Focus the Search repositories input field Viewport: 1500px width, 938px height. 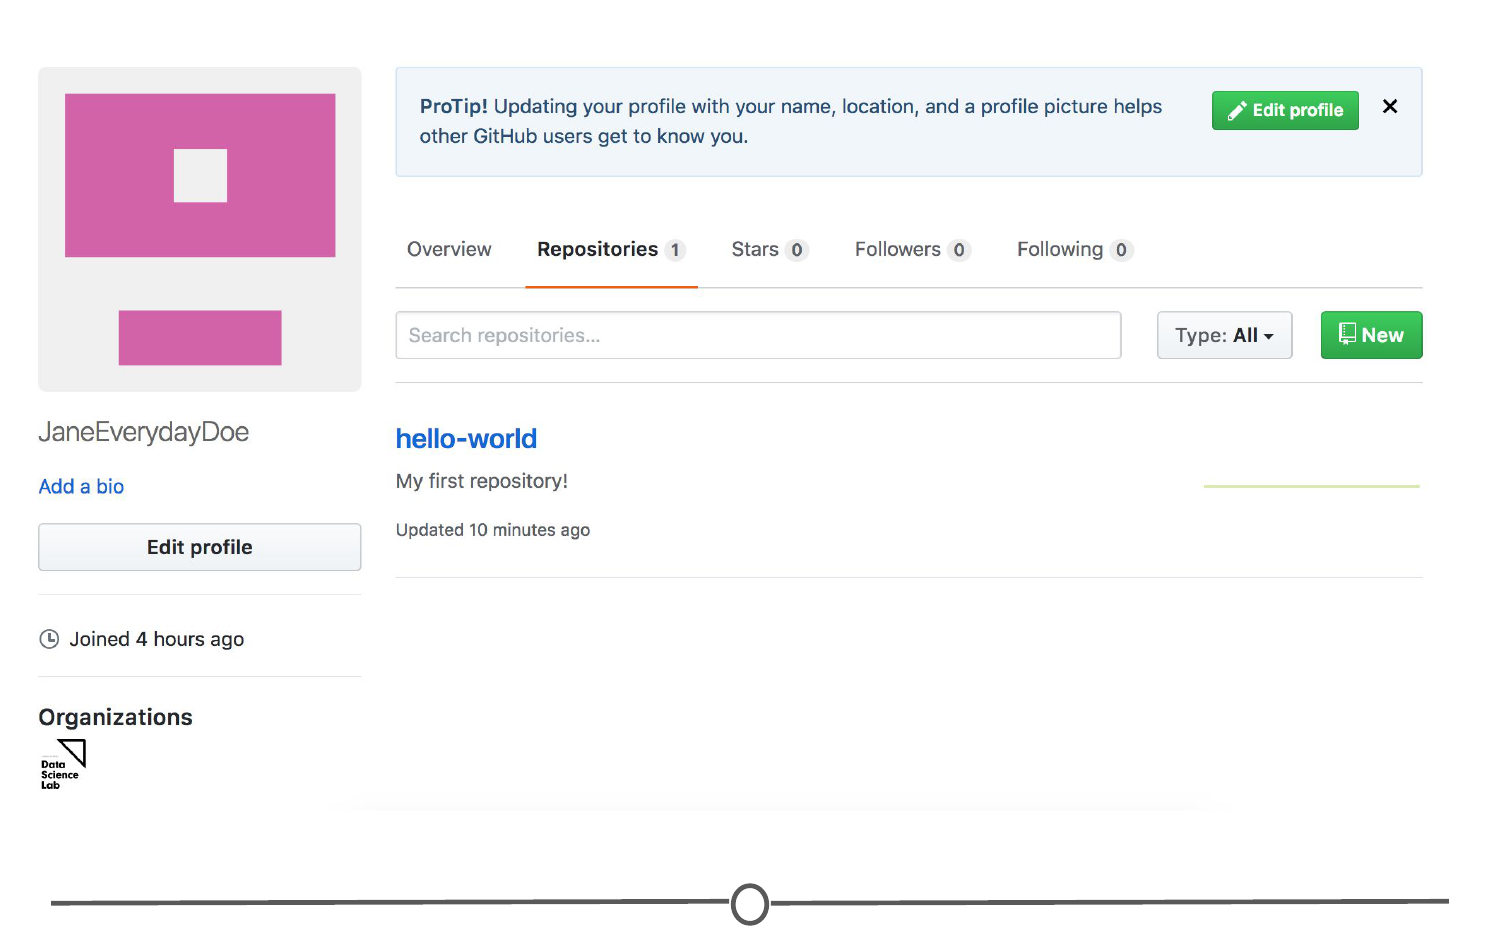tap(758, 336)
